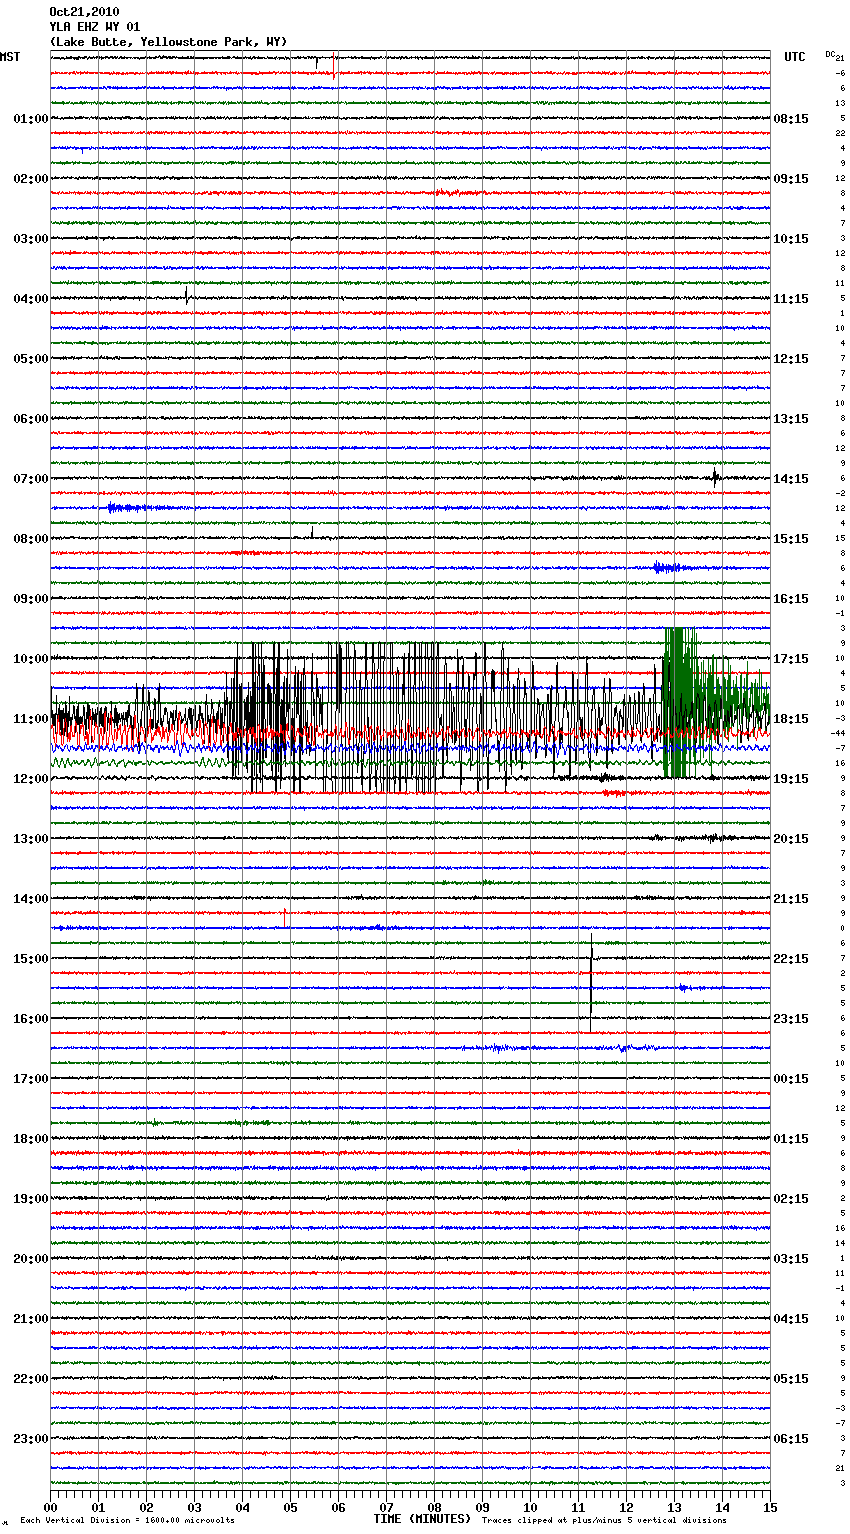Click the 20:15 UTC time label
The width and height of the screenshot is (850, 1534).
[x=791, y=839]
